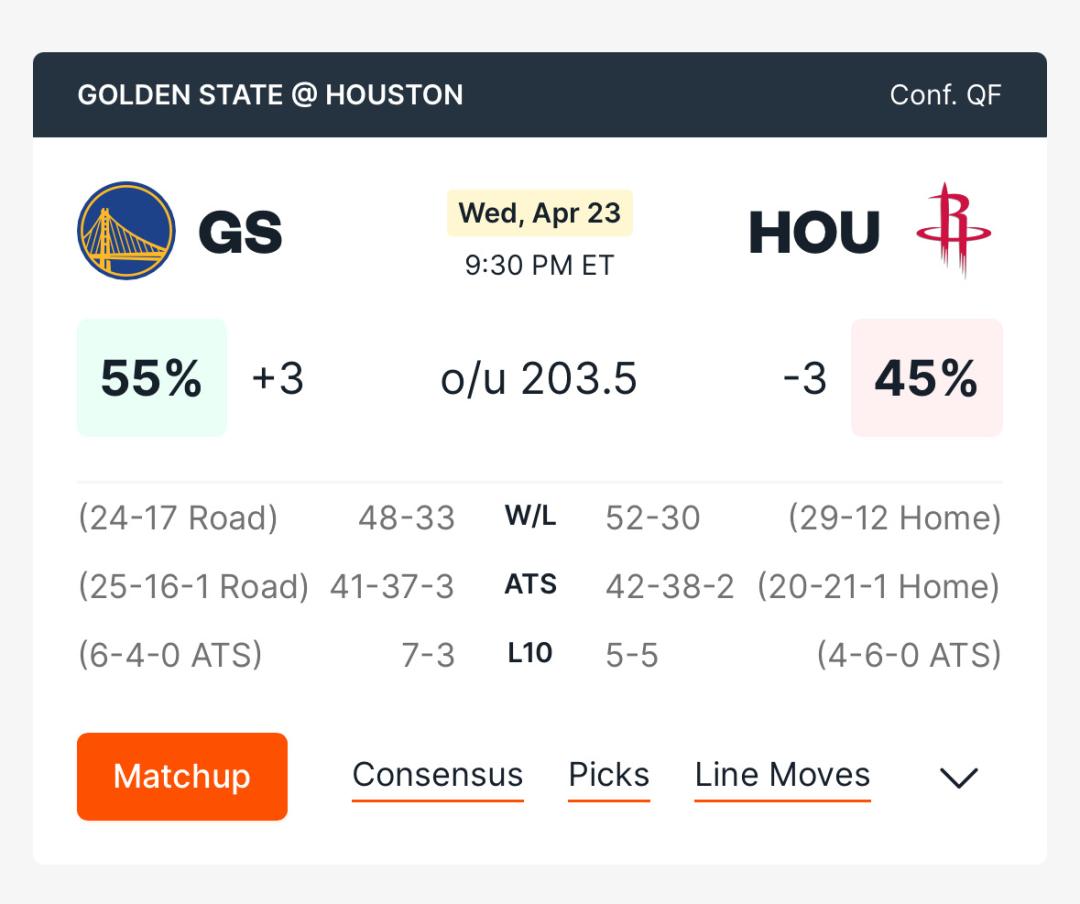This screenshot has width=1080, height=904.
Task: Click the Houston -3 spread
Action: pyautogui.click(x=804, y=378)
